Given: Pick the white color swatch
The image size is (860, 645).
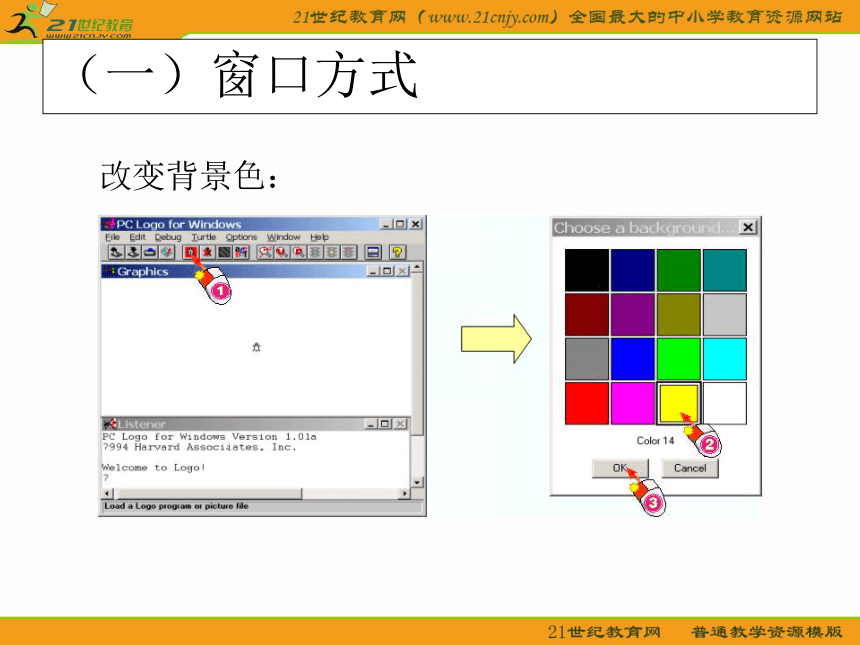Looking at the screenshot, I should click(725, 404).
